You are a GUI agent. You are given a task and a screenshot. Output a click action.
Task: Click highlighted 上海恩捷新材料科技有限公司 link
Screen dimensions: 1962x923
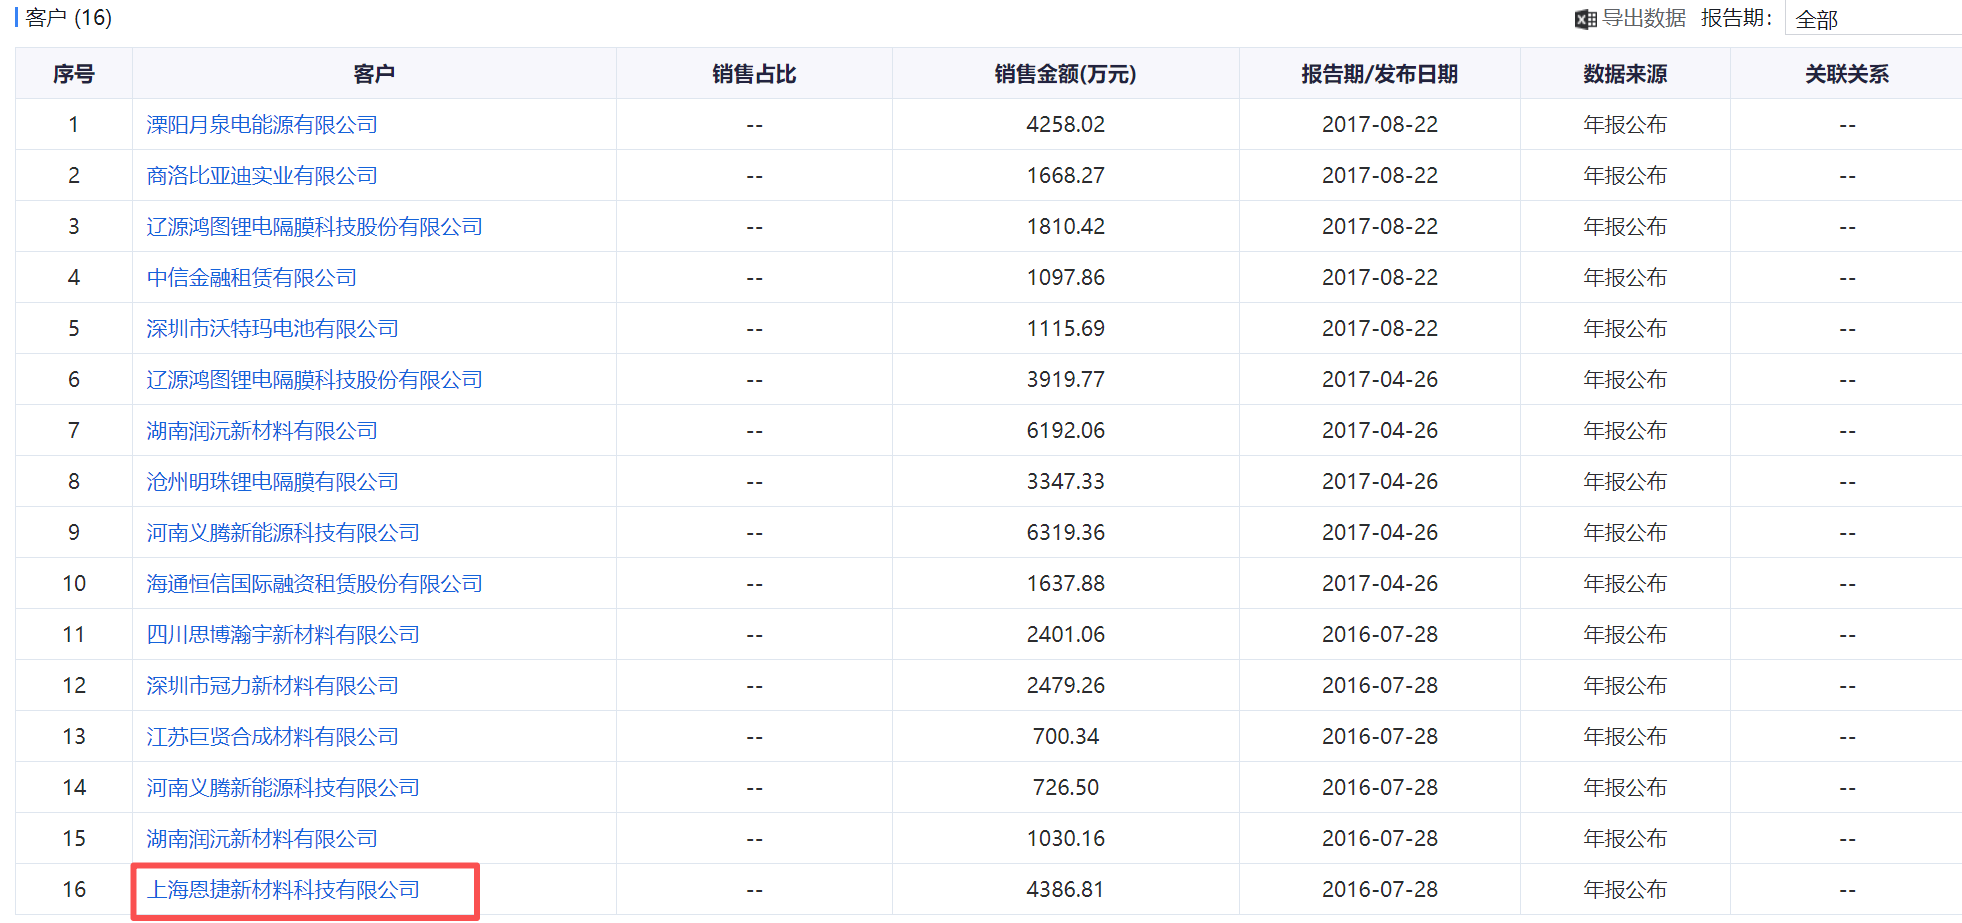pyautogui.click(x=283, y=890)
